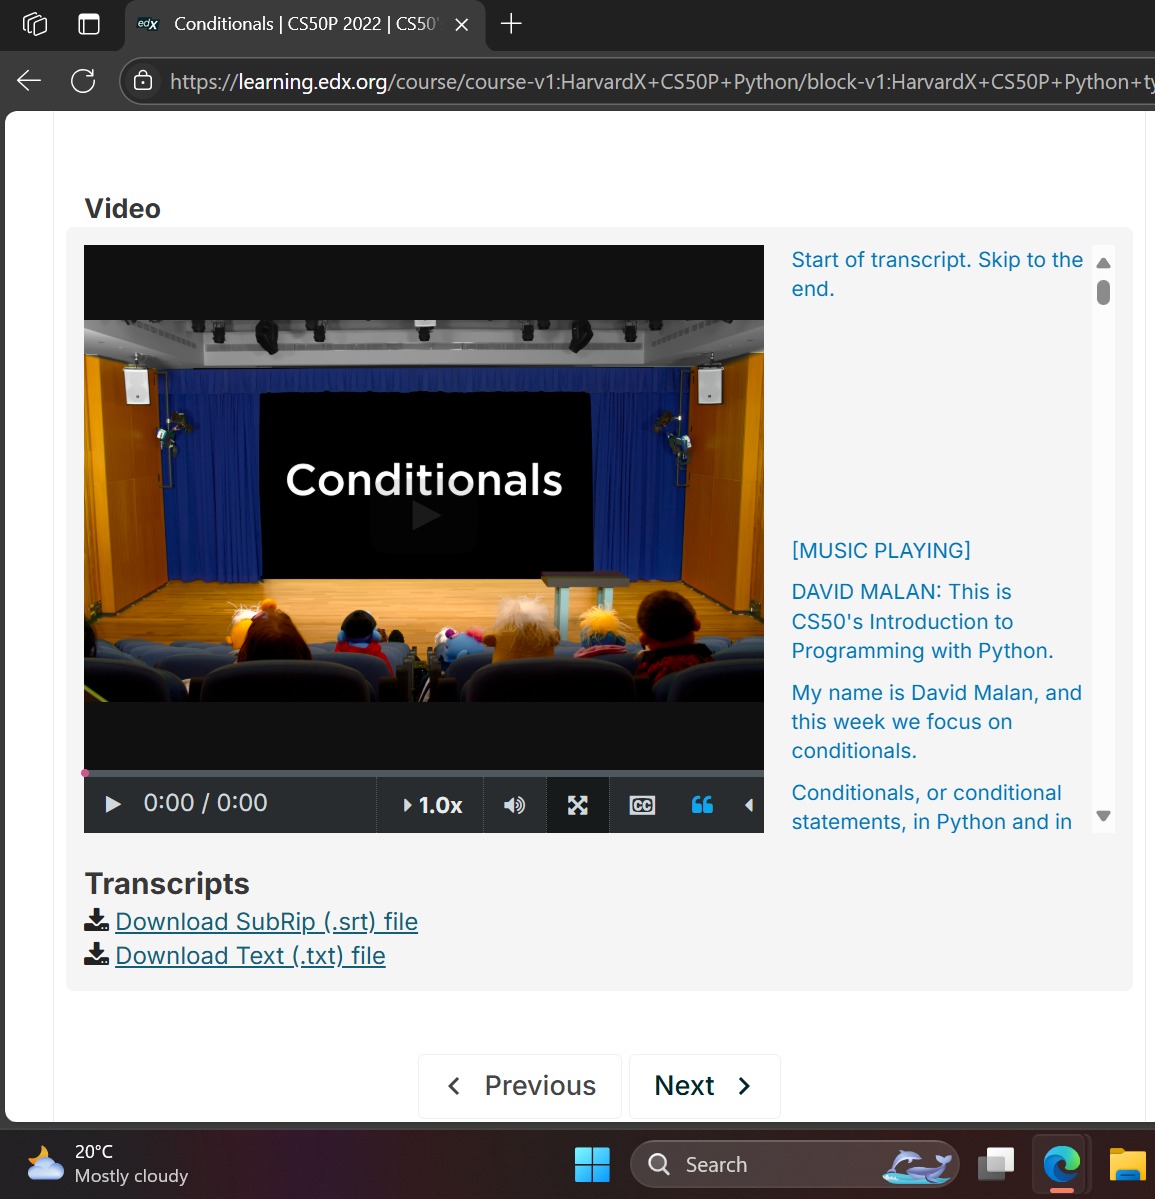Click the download icon beside SubRip file
This screenshot has height=1199, width=1155.
[96, 920]
